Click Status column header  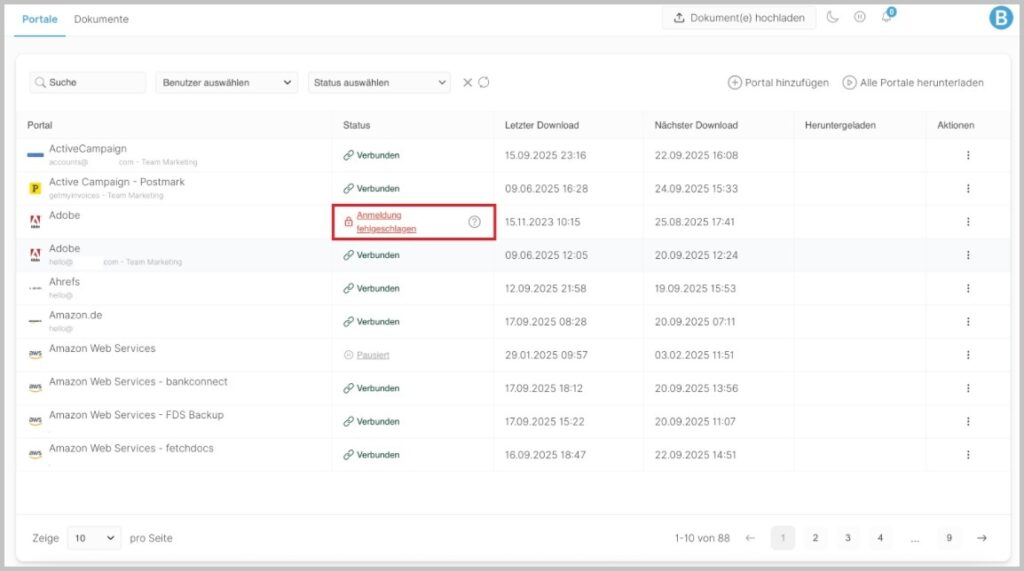coord(357,125)
